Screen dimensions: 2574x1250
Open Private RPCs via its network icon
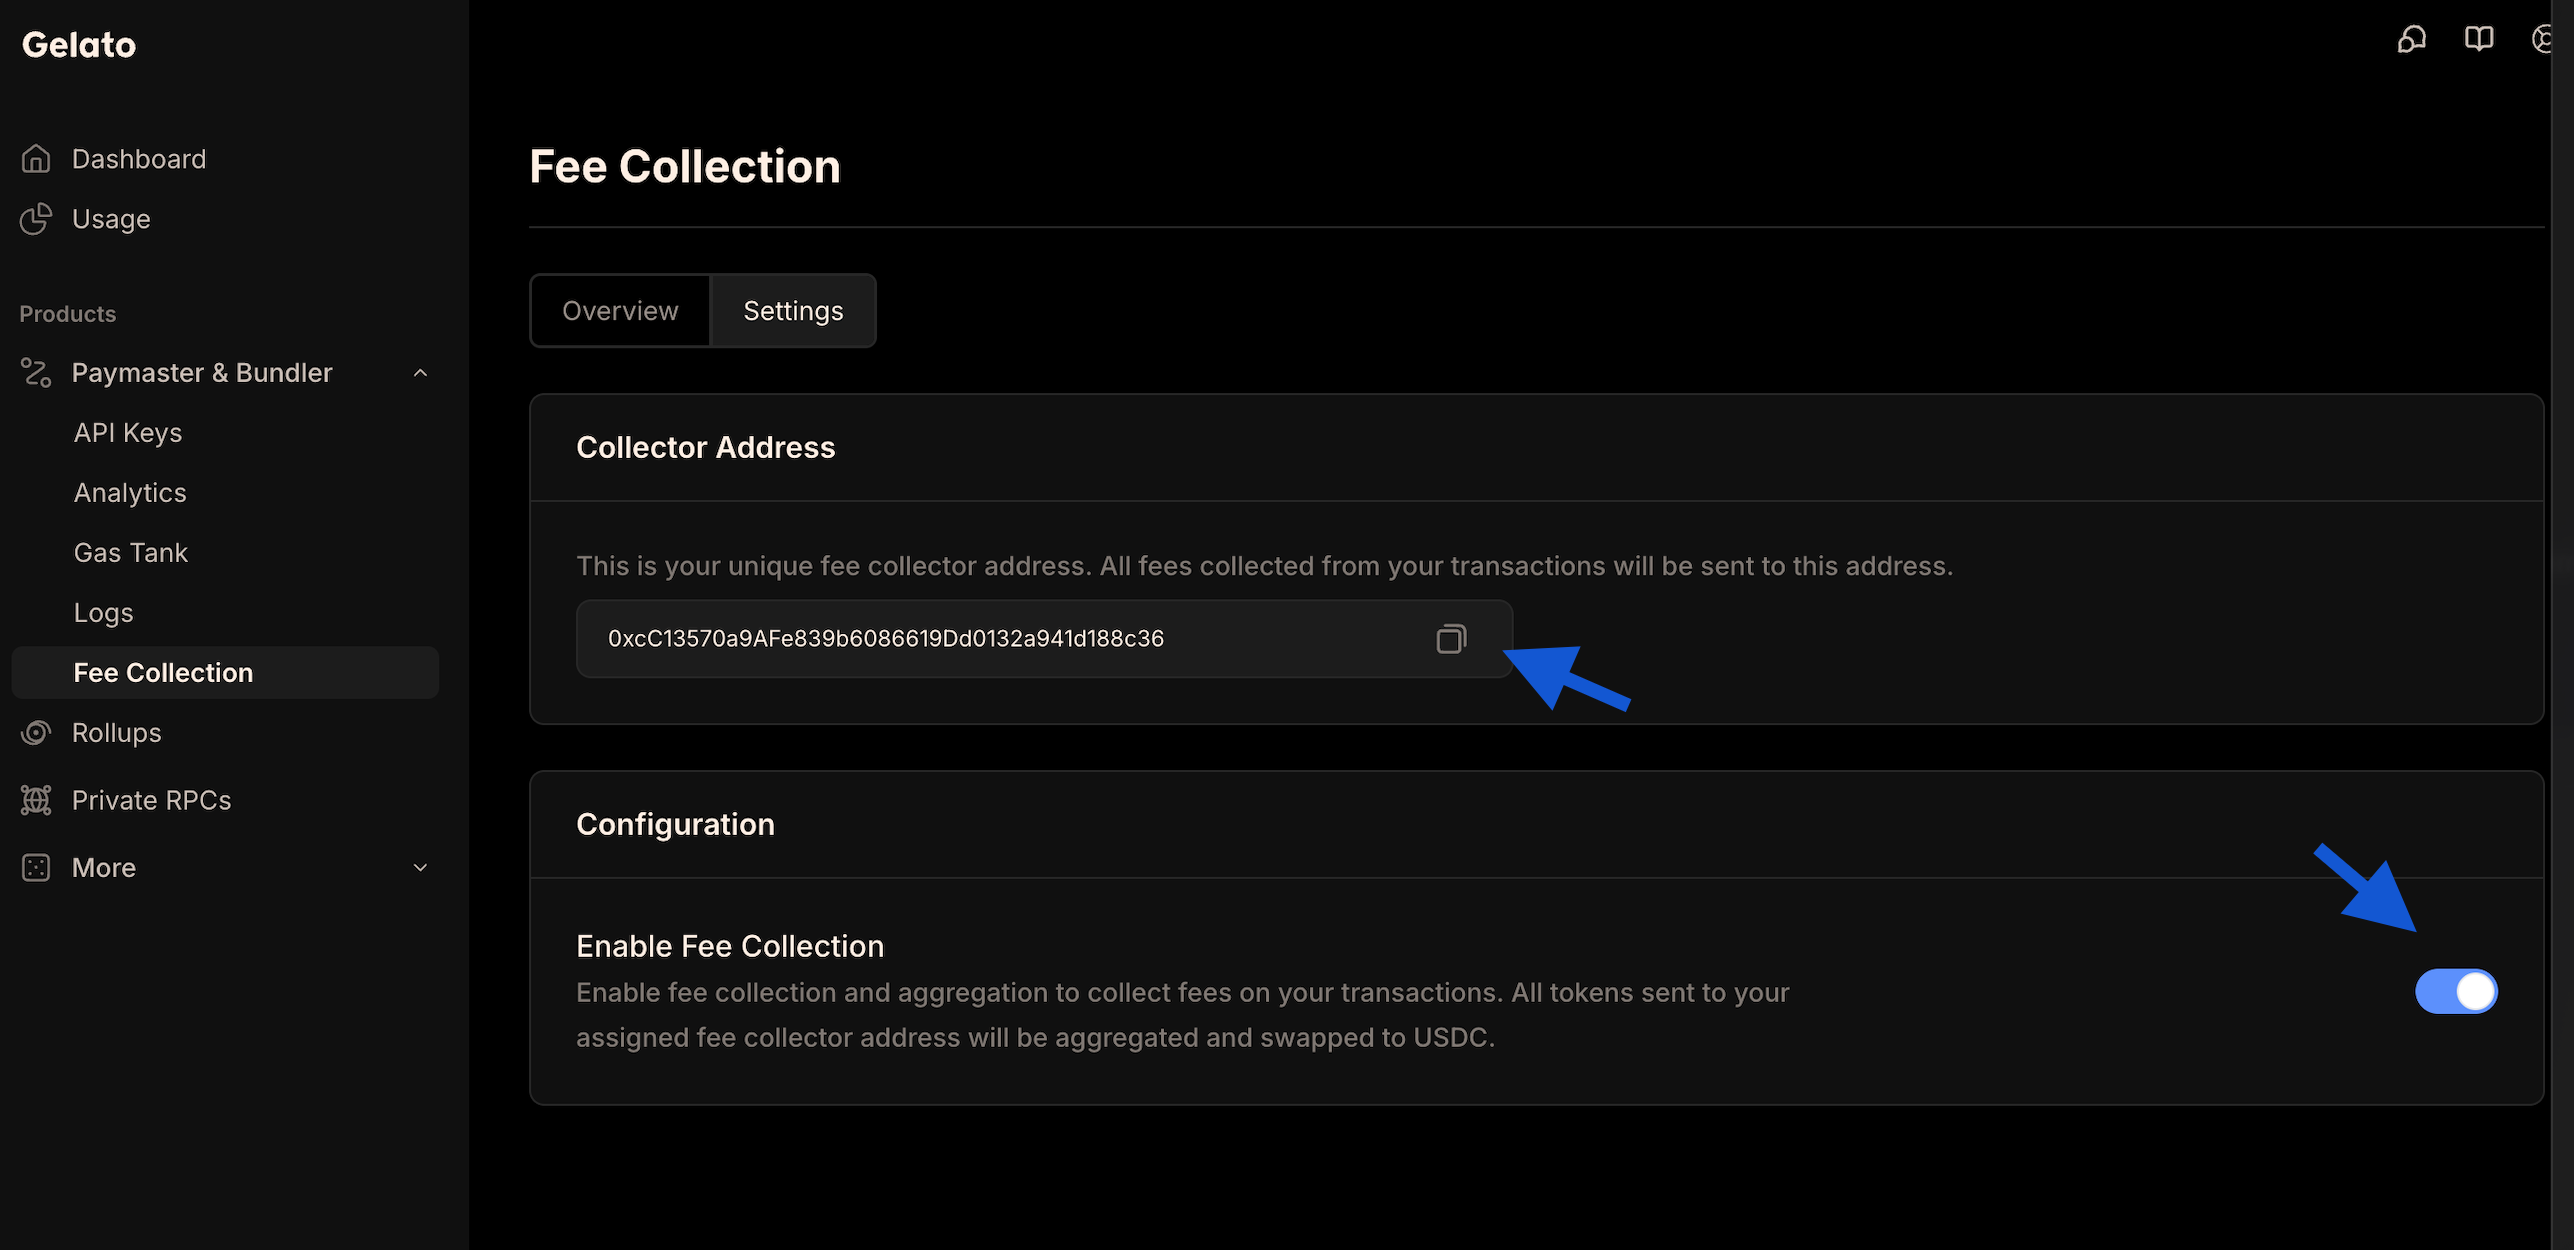36,800
